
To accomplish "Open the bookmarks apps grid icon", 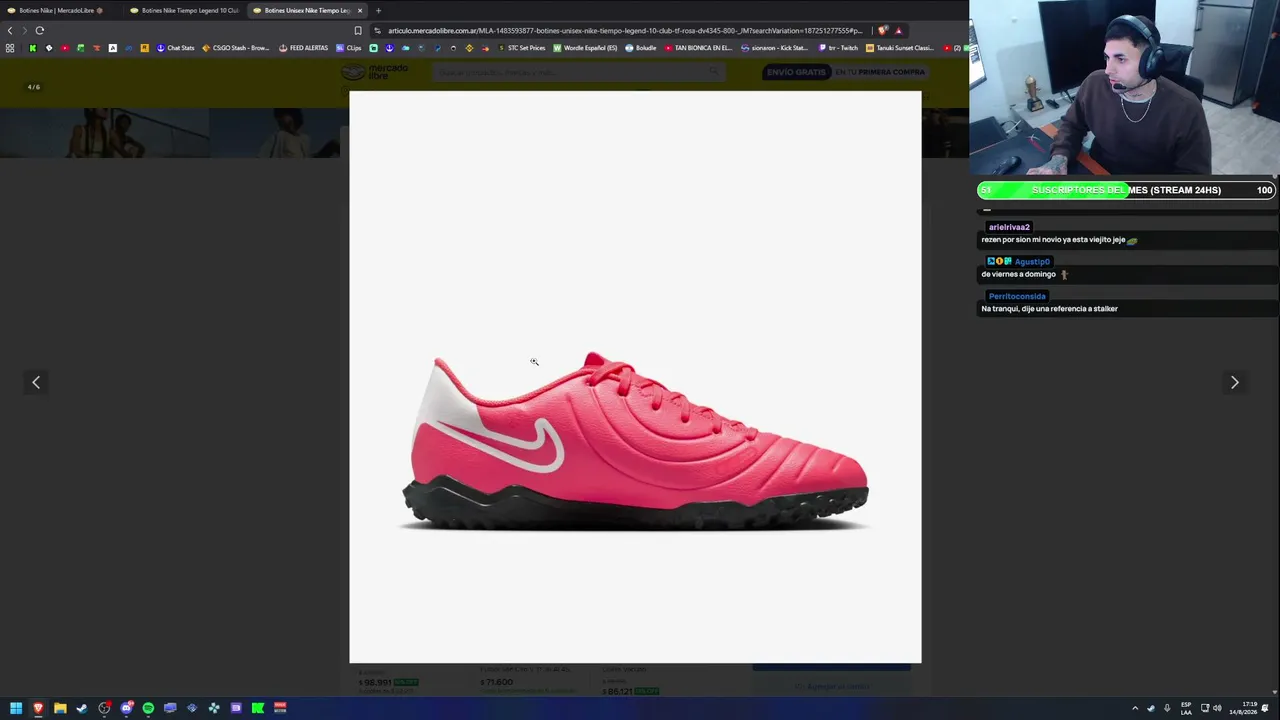I will click(10, 48).
